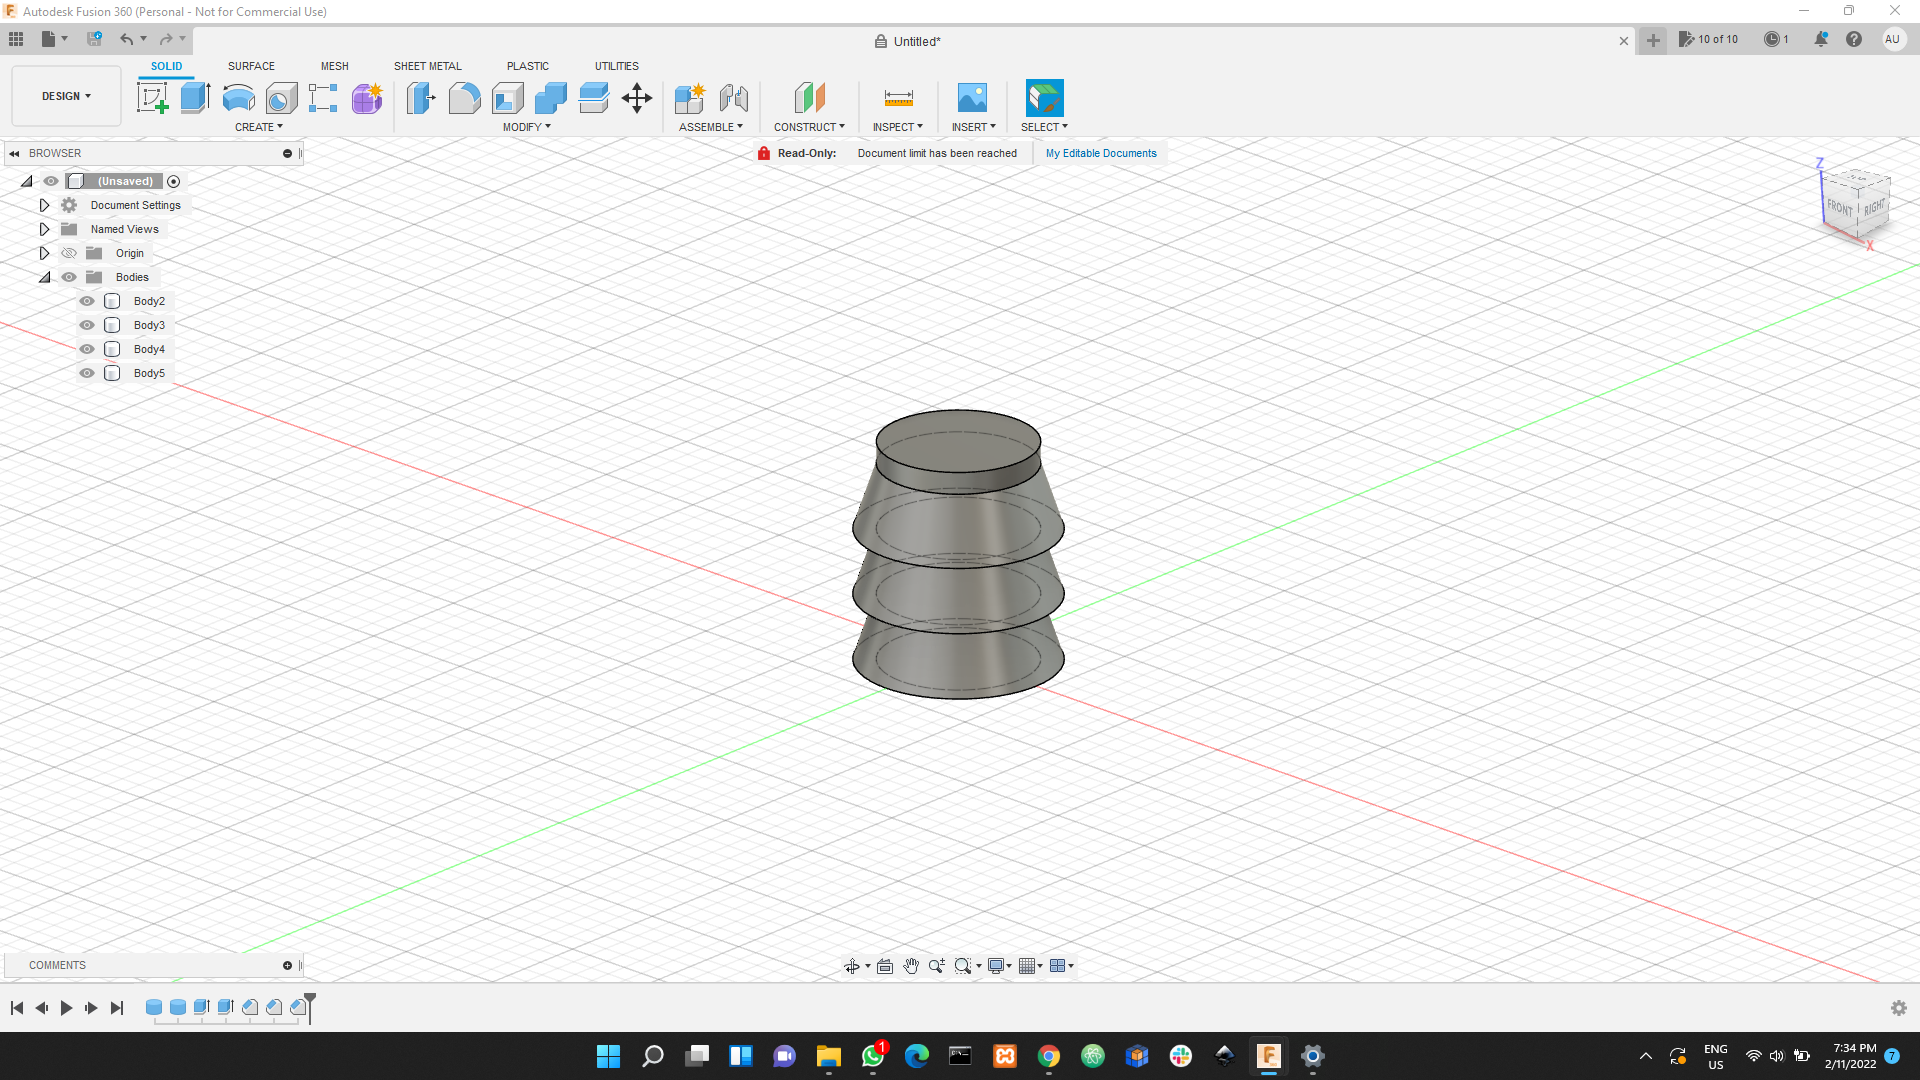Click My Editable Documents link
The height and width of the screenshot is (1080, 1920).
(x=1101, y=153)
